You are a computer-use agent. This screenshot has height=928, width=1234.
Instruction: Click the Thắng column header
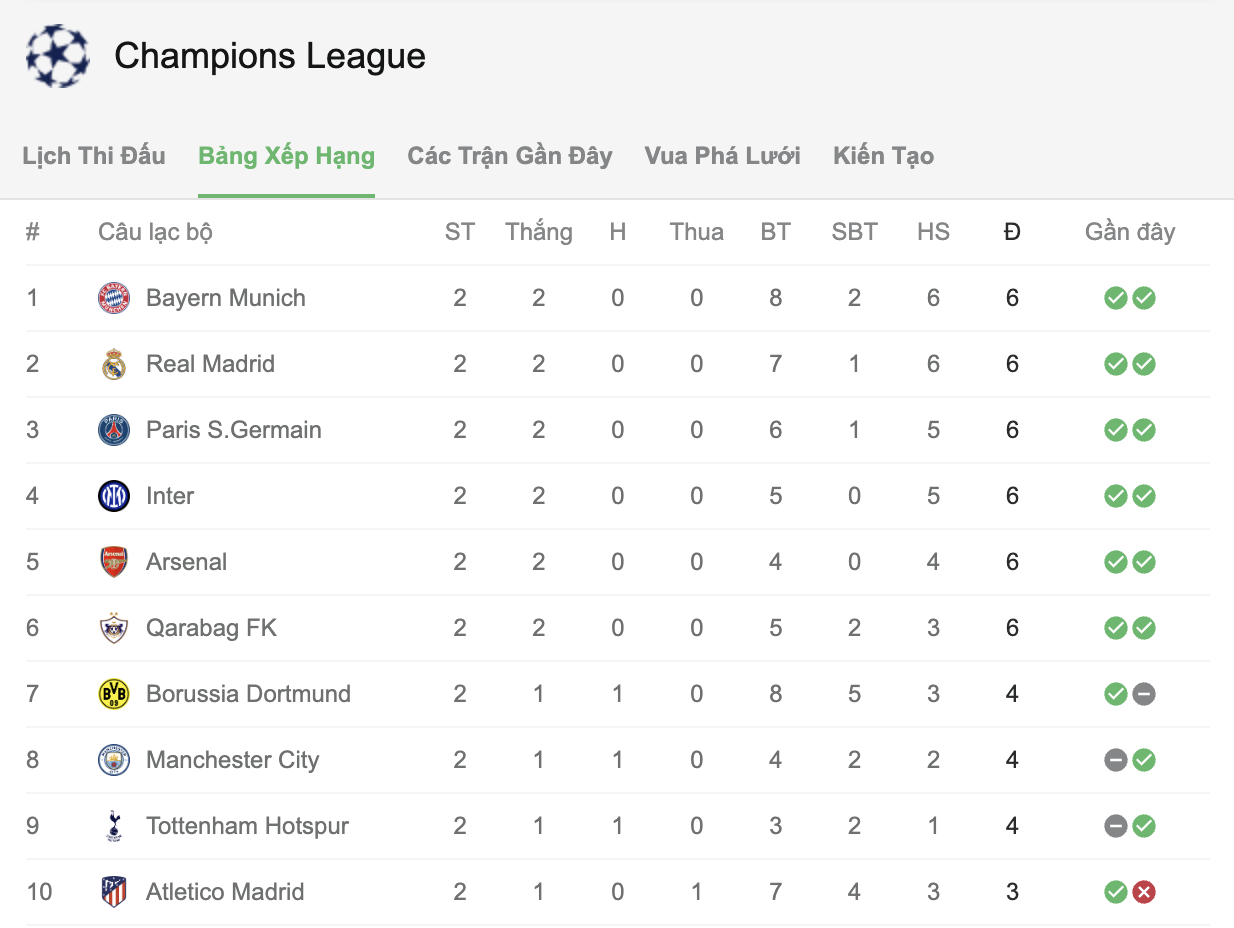click(x=539, y=232)
